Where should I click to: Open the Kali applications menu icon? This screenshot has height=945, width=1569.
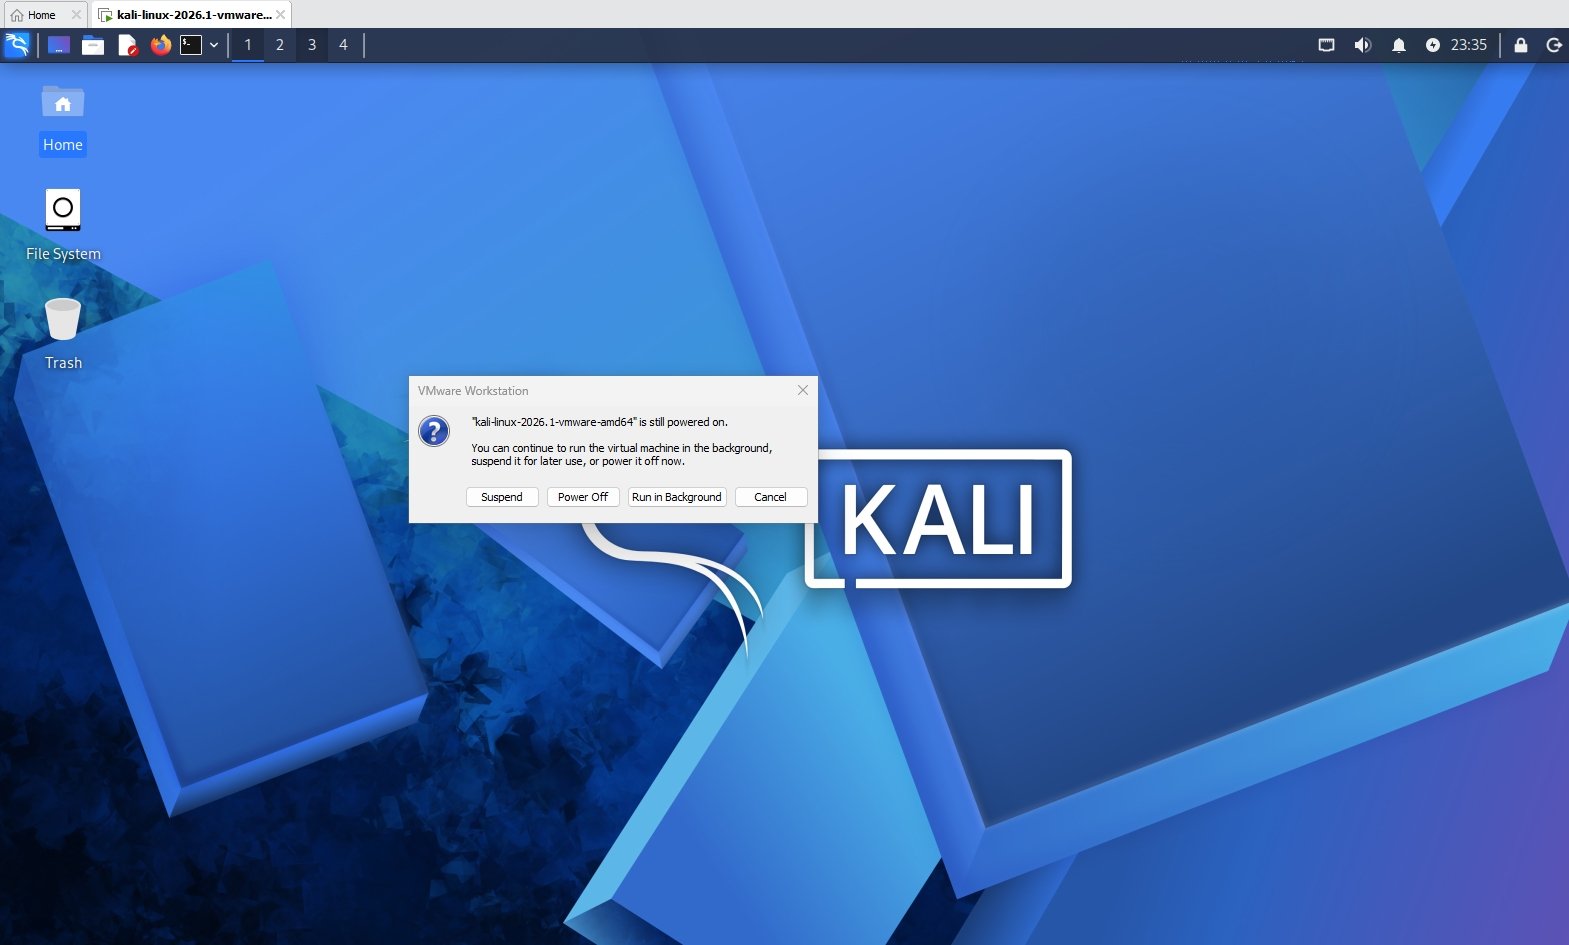coord(17,45)
